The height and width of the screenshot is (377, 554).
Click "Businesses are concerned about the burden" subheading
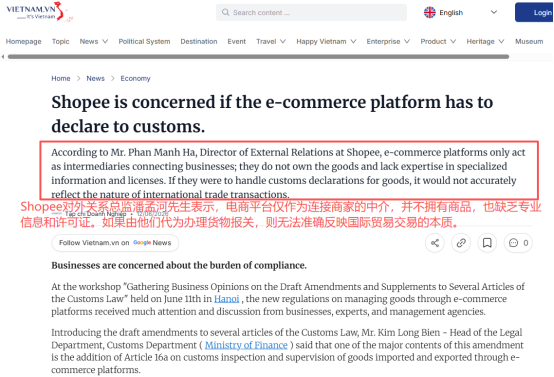coord(179,265)
